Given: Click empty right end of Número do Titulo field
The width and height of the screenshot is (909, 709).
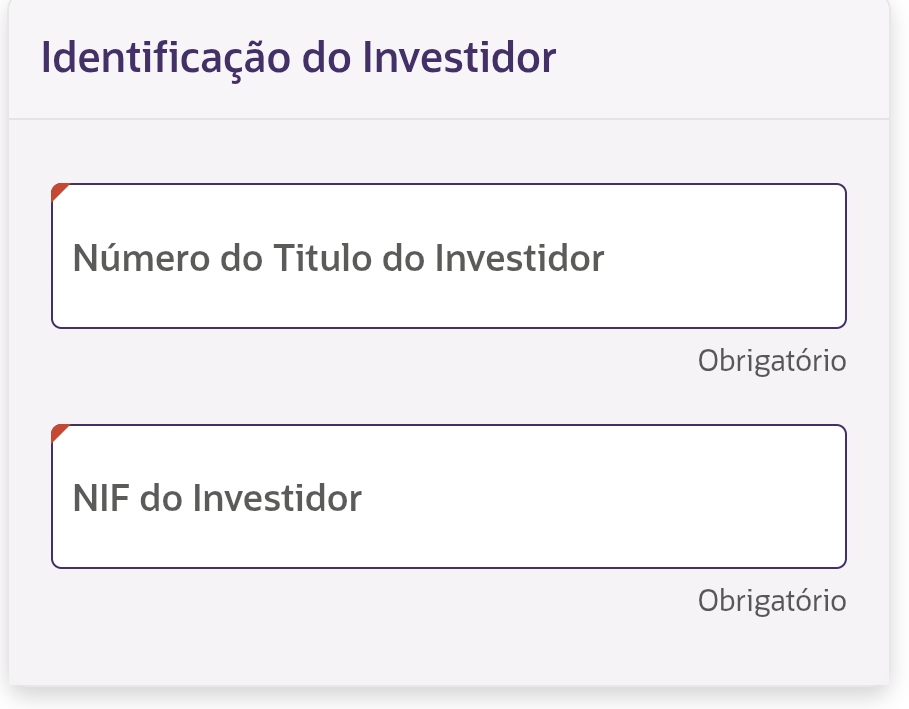Looking at the screenshot, I should tap(760, 257).
